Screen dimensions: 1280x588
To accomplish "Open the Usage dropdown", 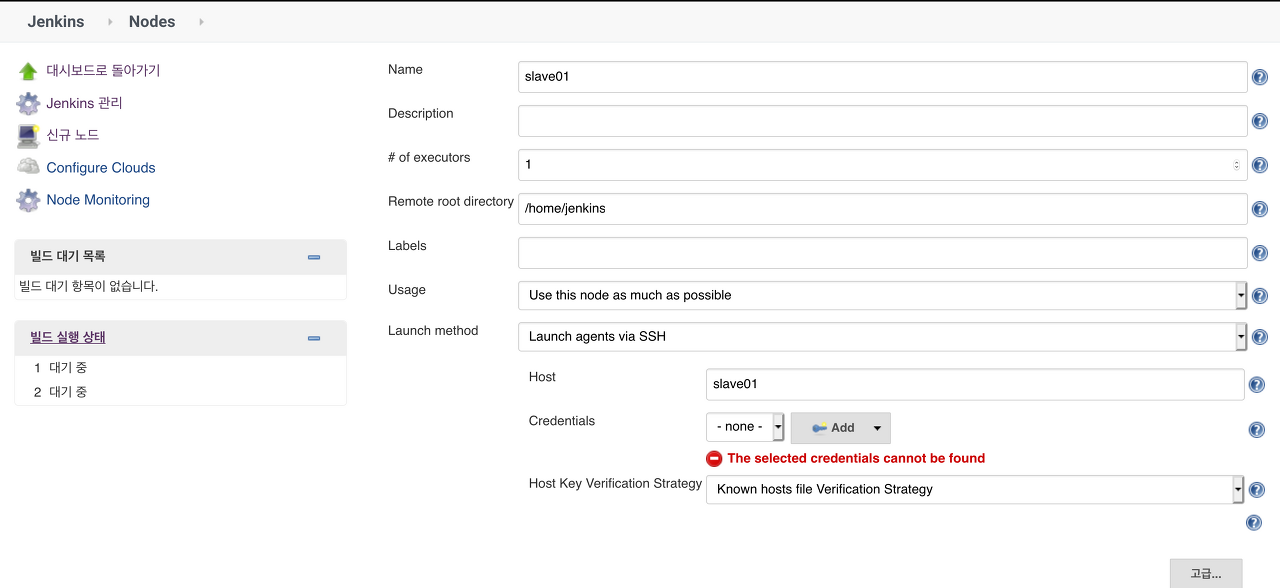I will (882, 295).
